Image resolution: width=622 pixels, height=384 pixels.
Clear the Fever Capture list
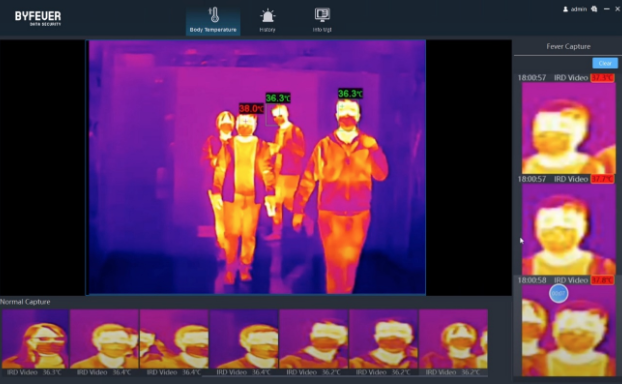point(605,63)
